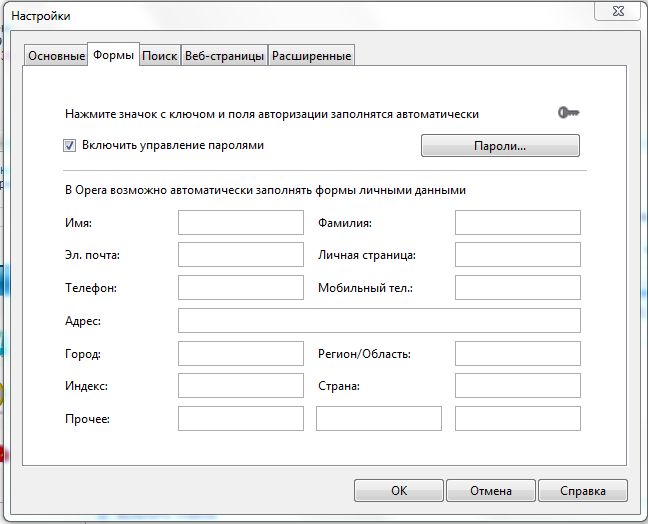The image size is (648, 524).
Task: Open help with the Справка button
Action: (x=583, y=491)
